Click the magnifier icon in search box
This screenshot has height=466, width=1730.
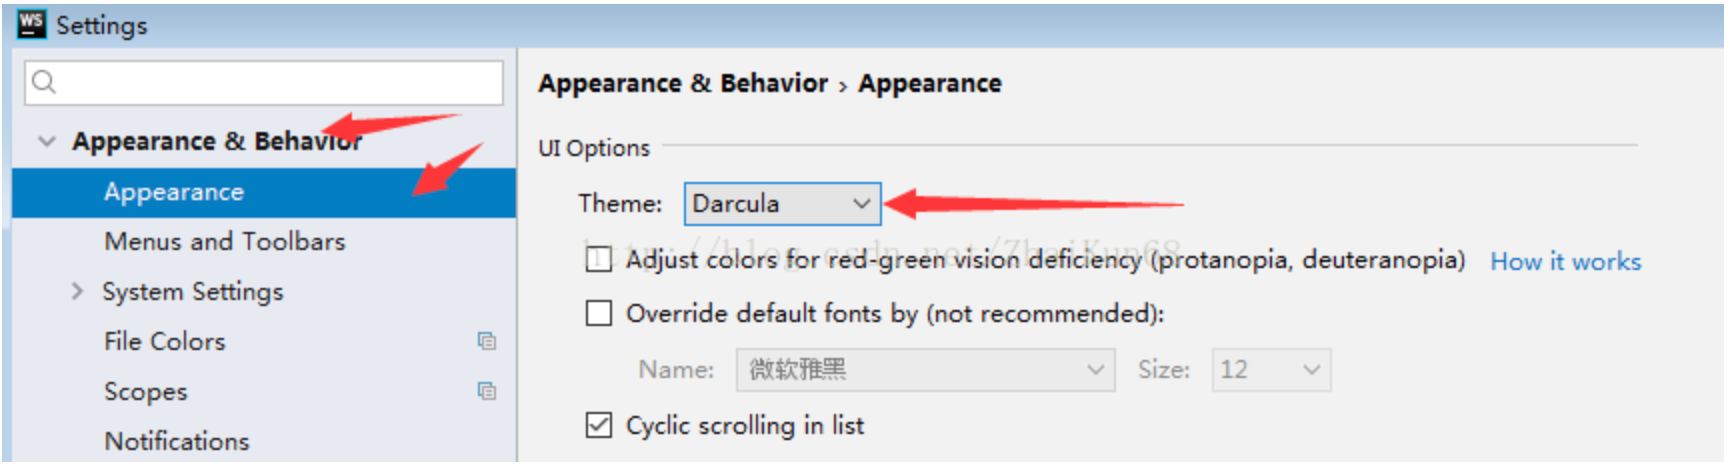[x=44, y=82]
